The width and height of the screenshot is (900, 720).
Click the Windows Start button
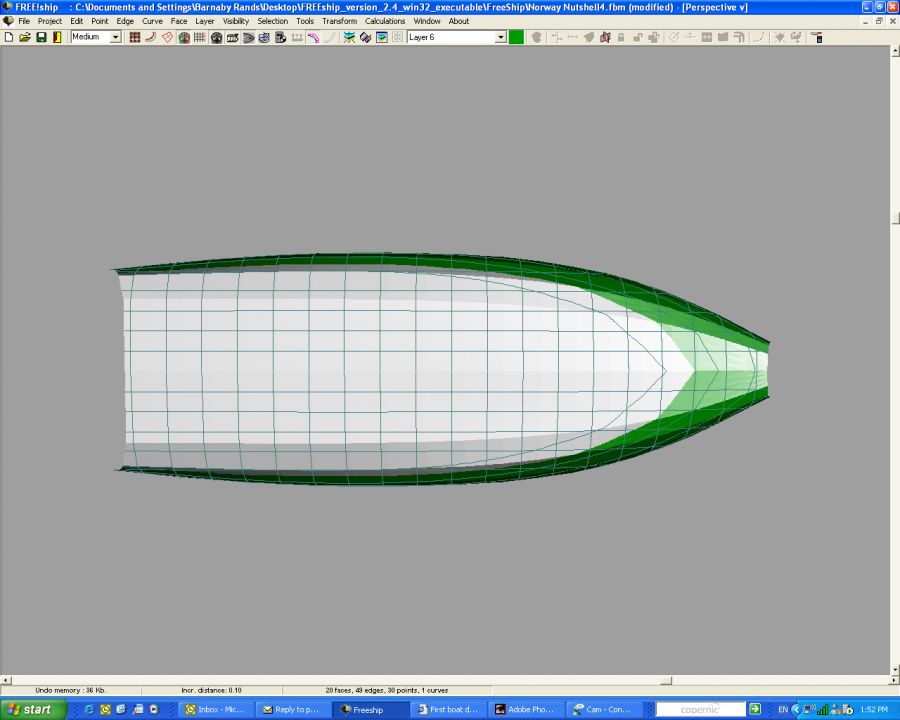(x=33, y=710)
